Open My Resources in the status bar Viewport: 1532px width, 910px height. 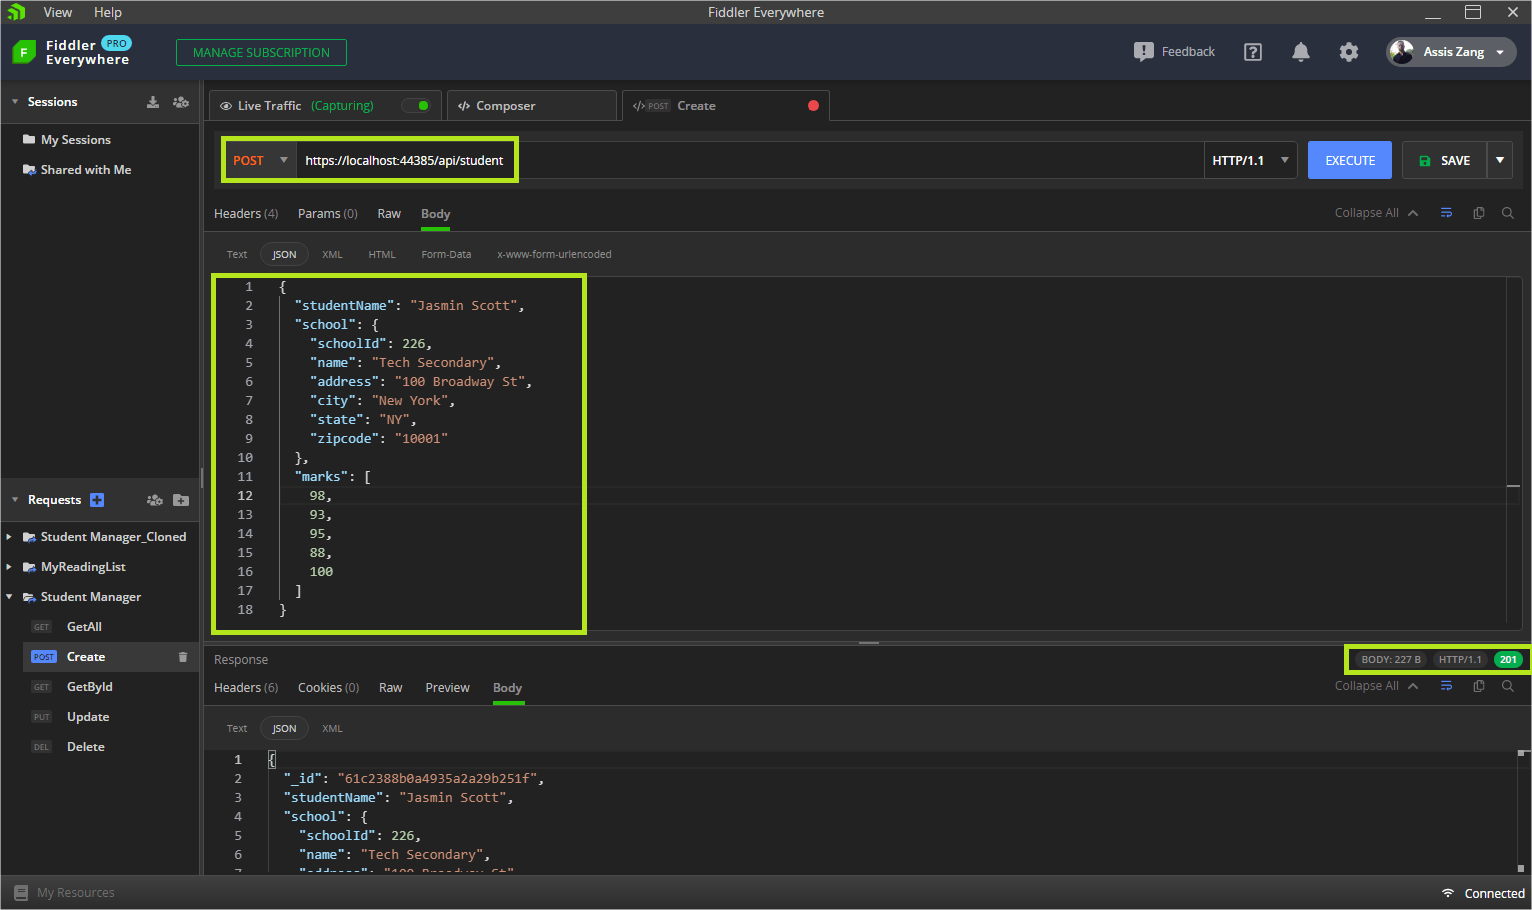pos(64,893)
